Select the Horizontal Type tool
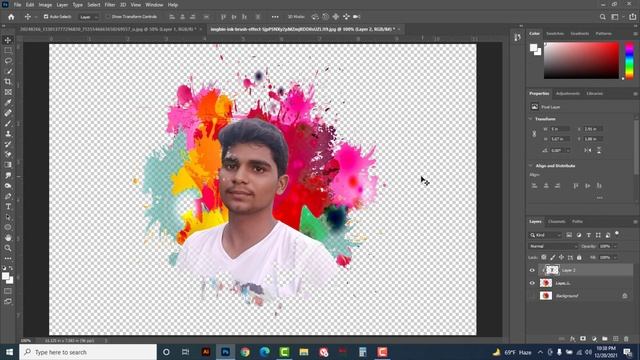Viewport: 640px width, 360px height. tap(8, 207)
